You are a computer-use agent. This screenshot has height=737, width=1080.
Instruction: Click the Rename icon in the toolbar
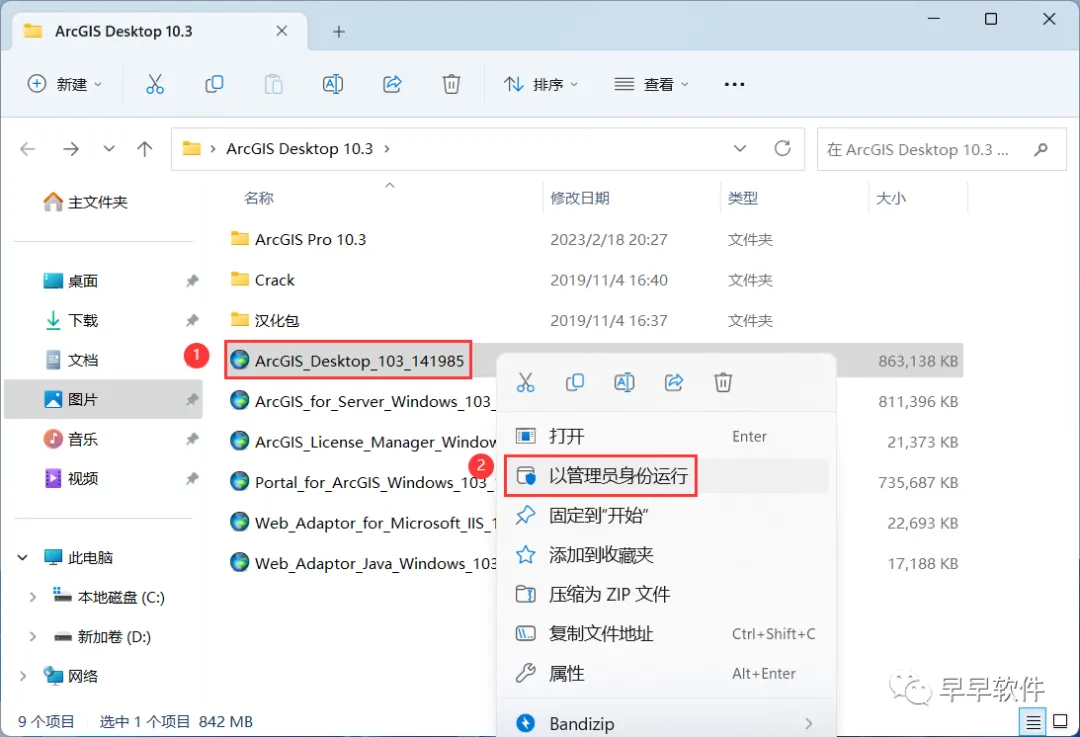(333, 84)
